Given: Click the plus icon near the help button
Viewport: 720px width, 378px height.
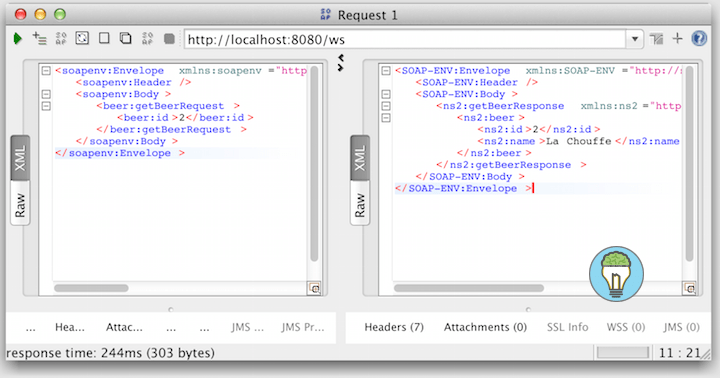Looking at the screenshot, I should click(x=678, y=39).
